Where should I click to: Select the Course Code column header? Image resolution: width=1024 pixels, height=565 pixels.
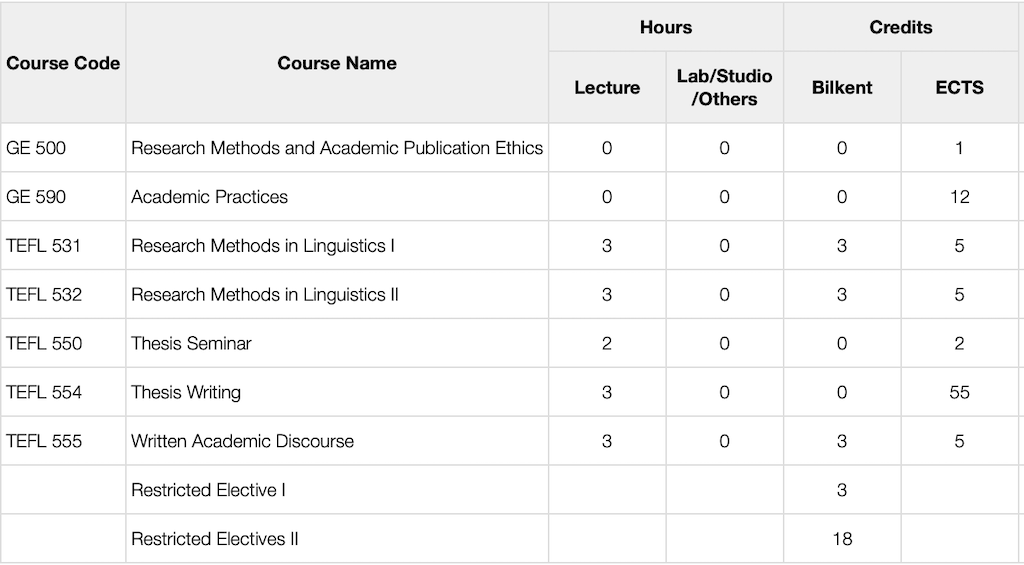(63, 63)
